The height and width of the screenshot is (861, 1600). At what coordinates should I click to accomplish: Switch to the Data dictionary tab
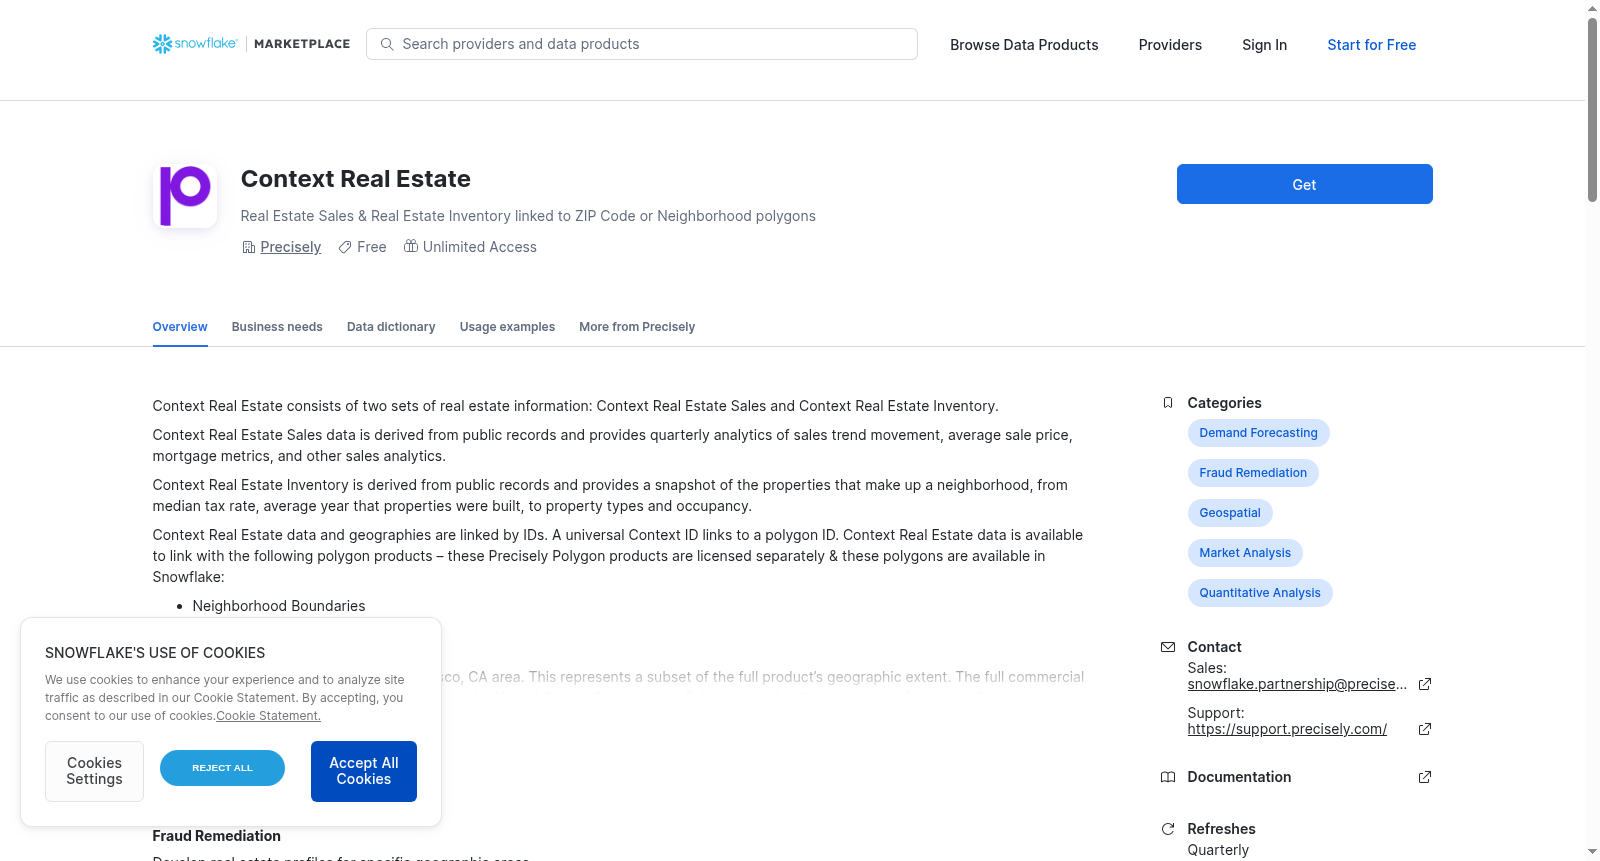[391, 327]
